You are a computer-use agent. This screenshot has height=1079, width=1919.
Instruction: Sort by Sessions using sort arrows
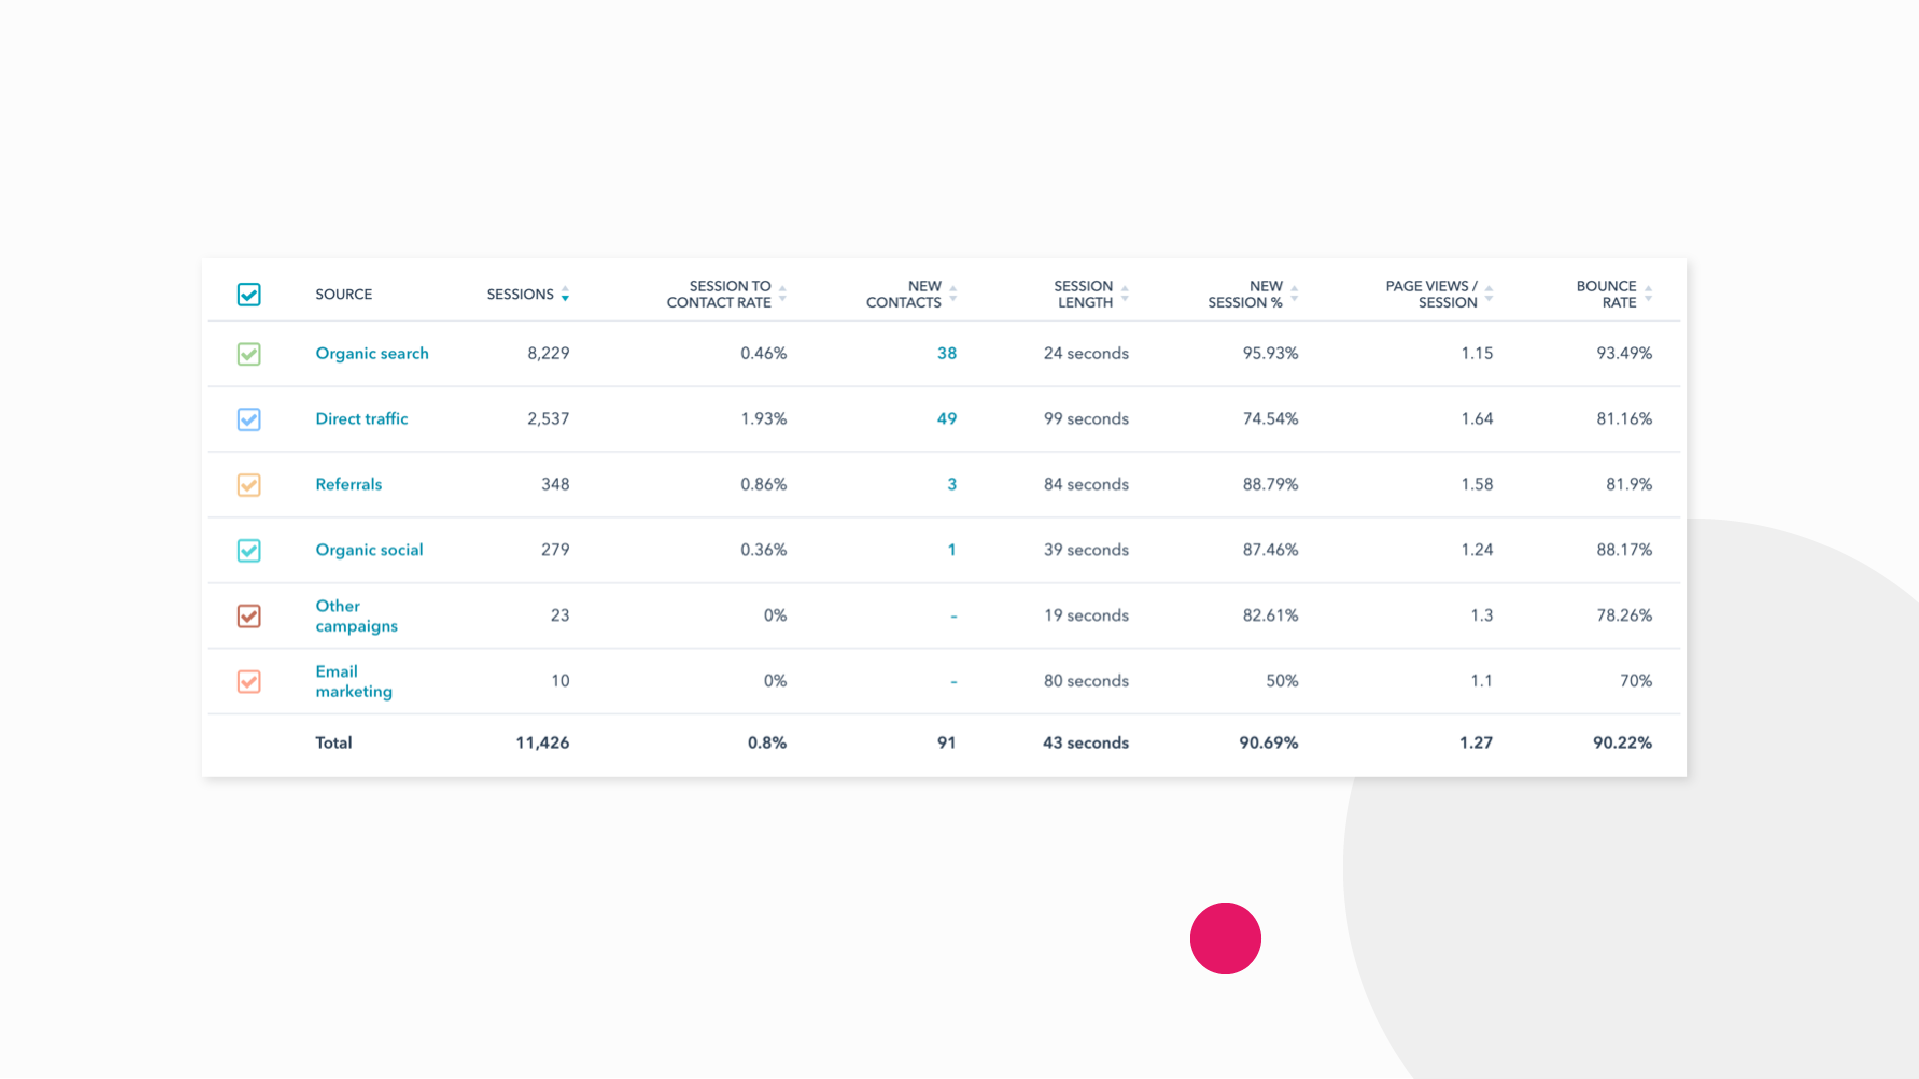click(565, 294)
